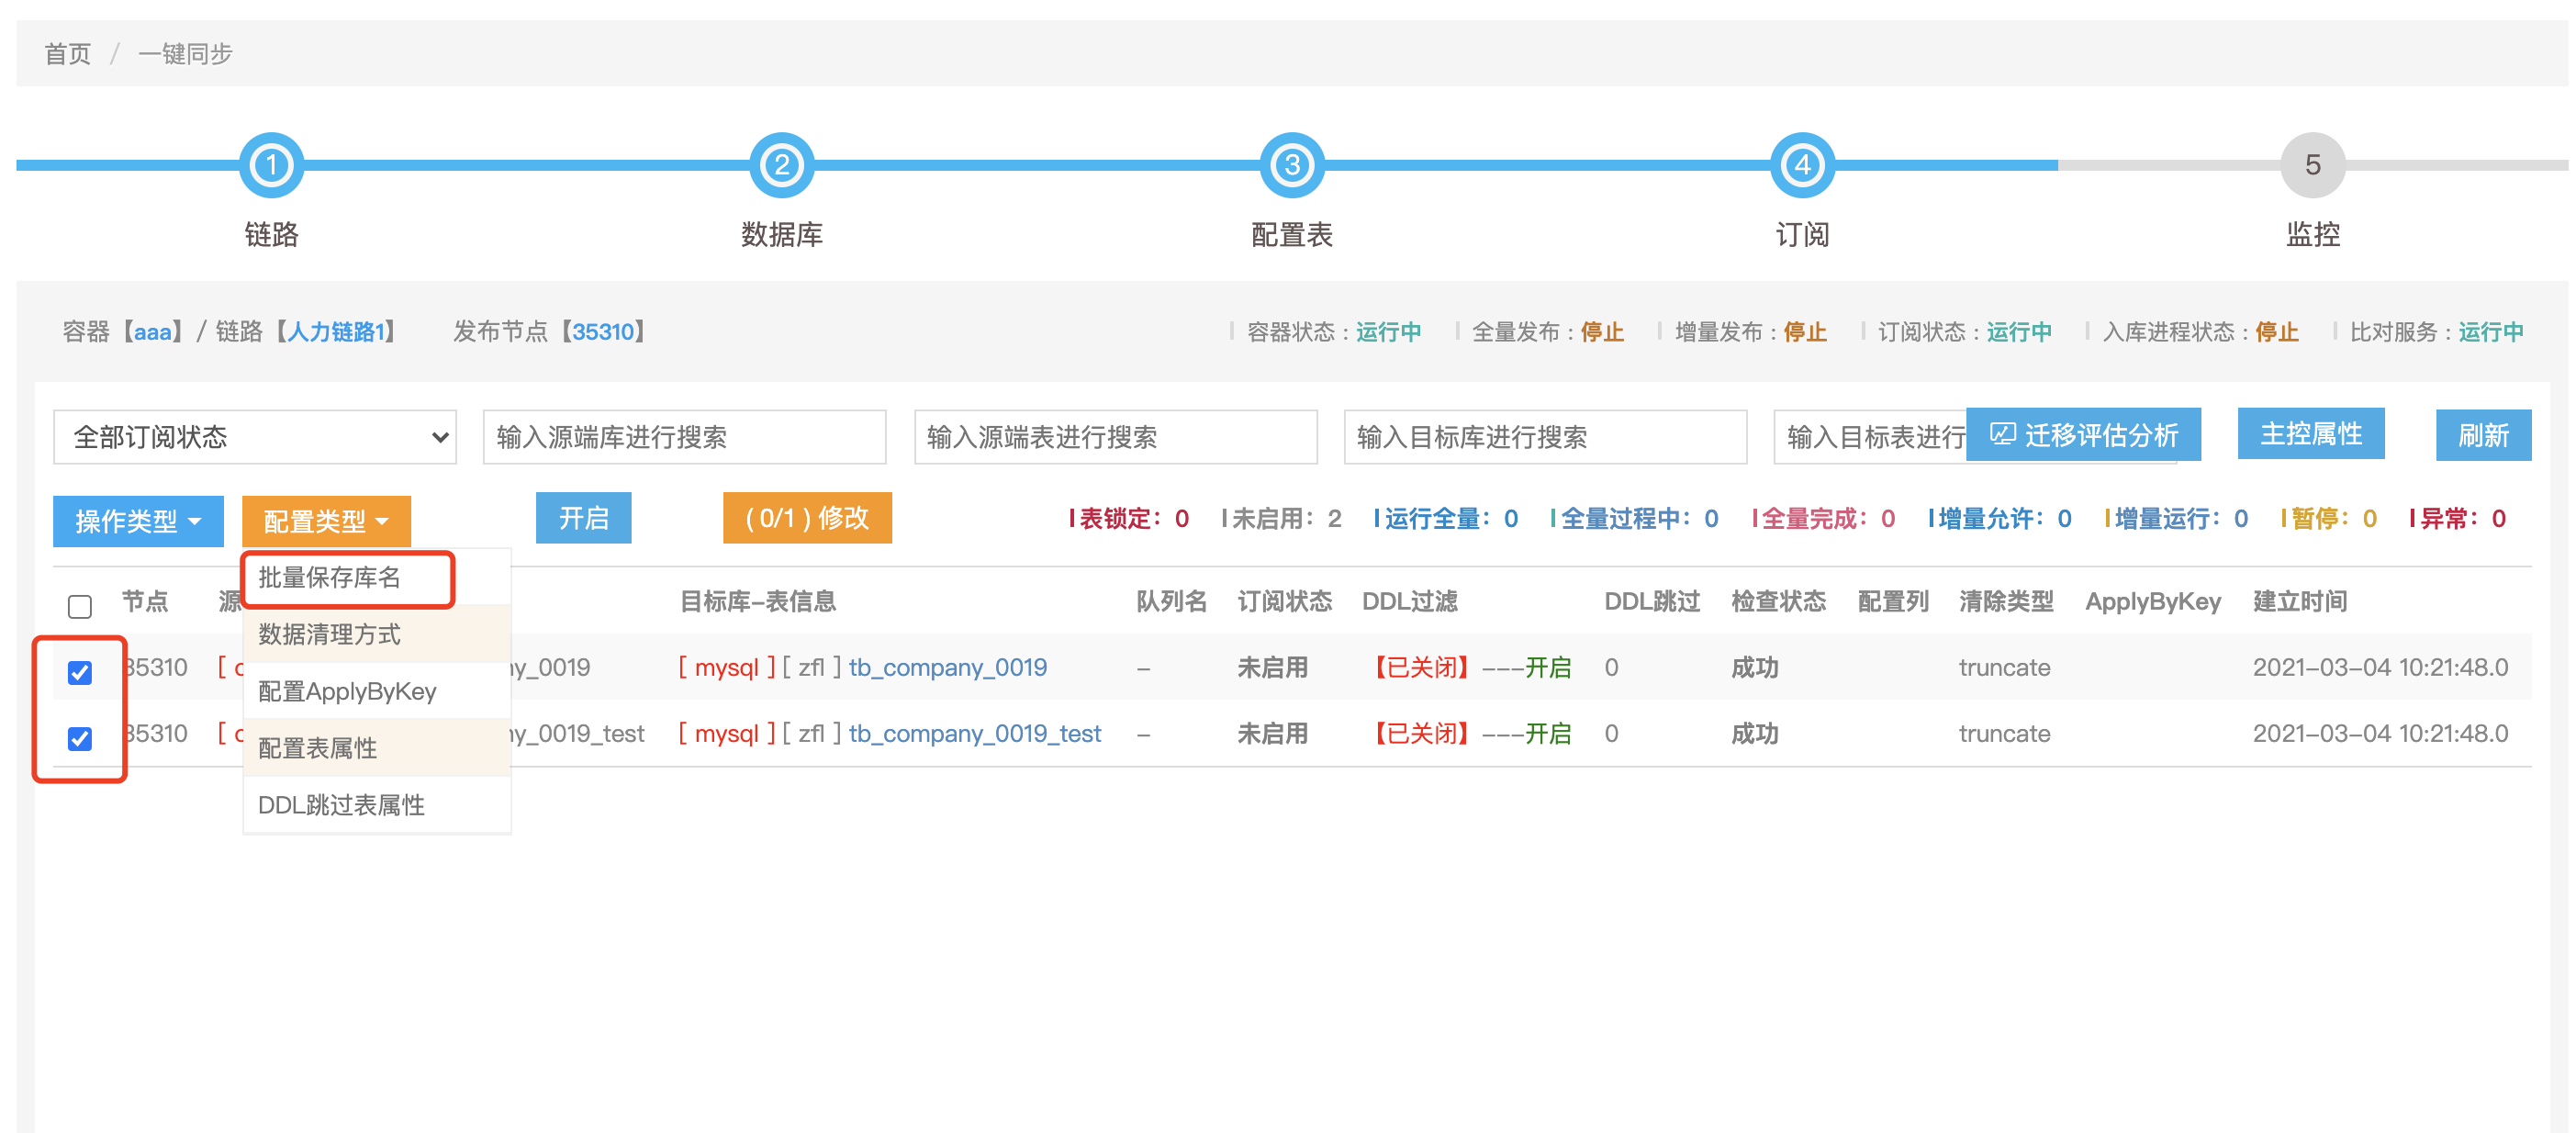Select 批量保存库名 menu item
The image size is (2576, 1133).
tap(330, 578)
